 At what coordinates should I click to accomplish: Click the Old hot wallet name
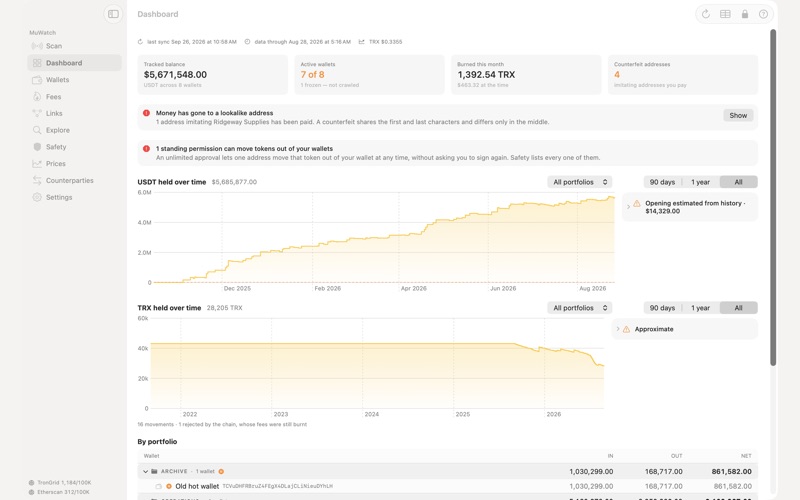point(197,487)
